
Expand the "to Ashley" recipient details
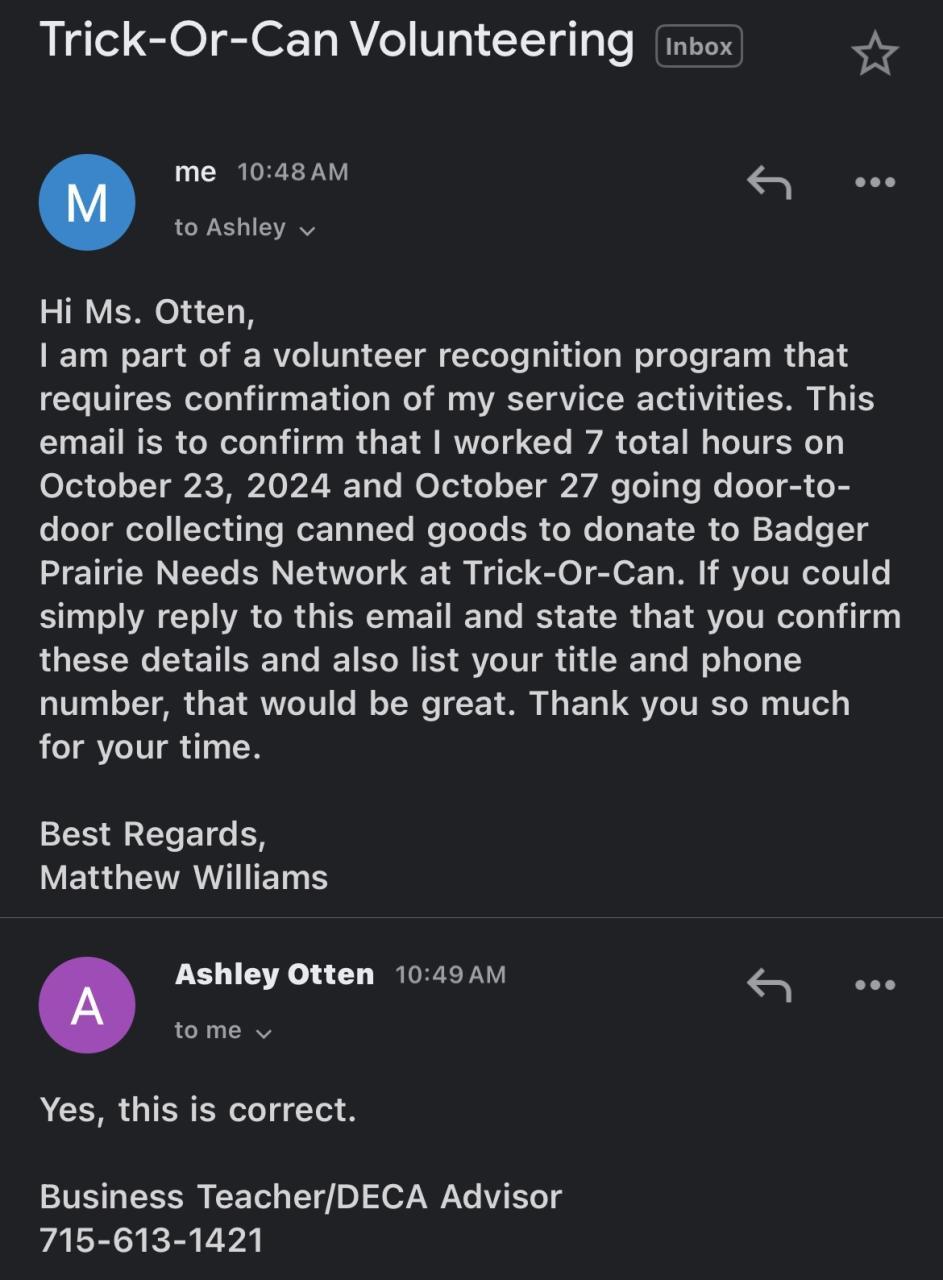pyautogui.click(x=245, y=229)
